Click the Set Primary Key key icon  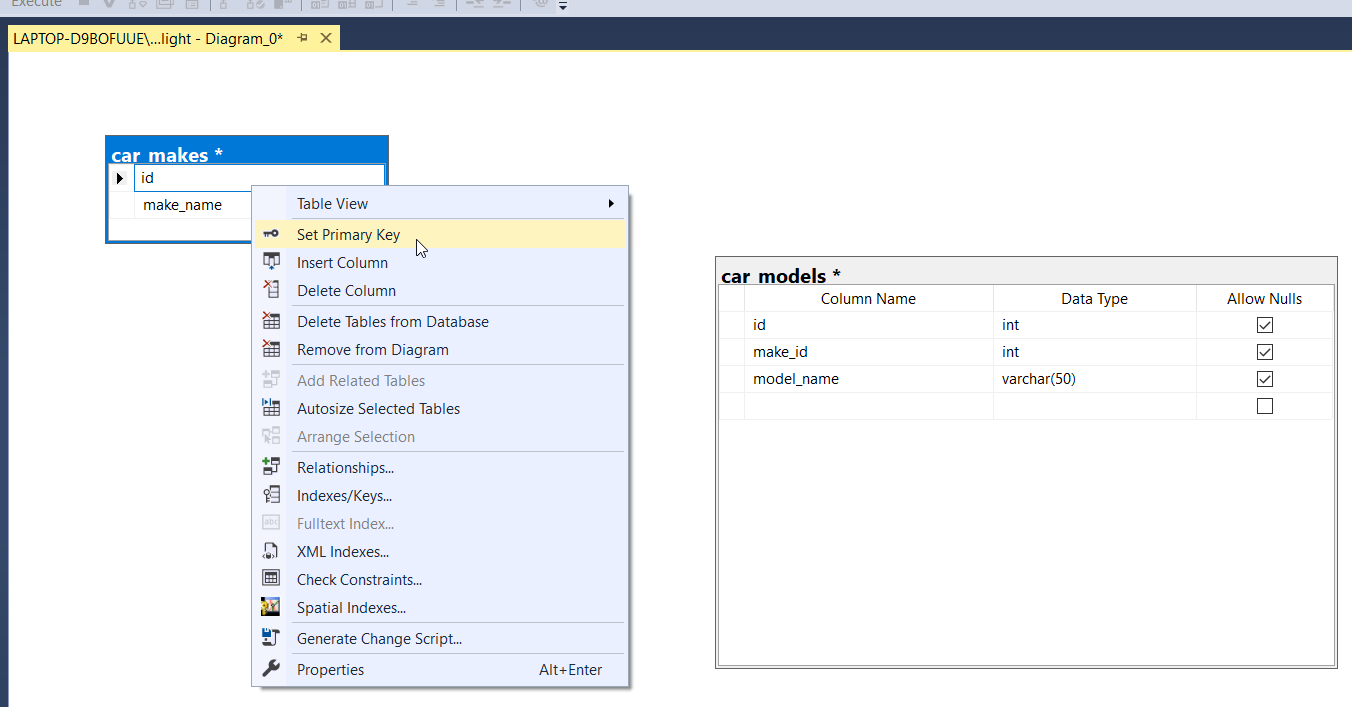[271, 234]
